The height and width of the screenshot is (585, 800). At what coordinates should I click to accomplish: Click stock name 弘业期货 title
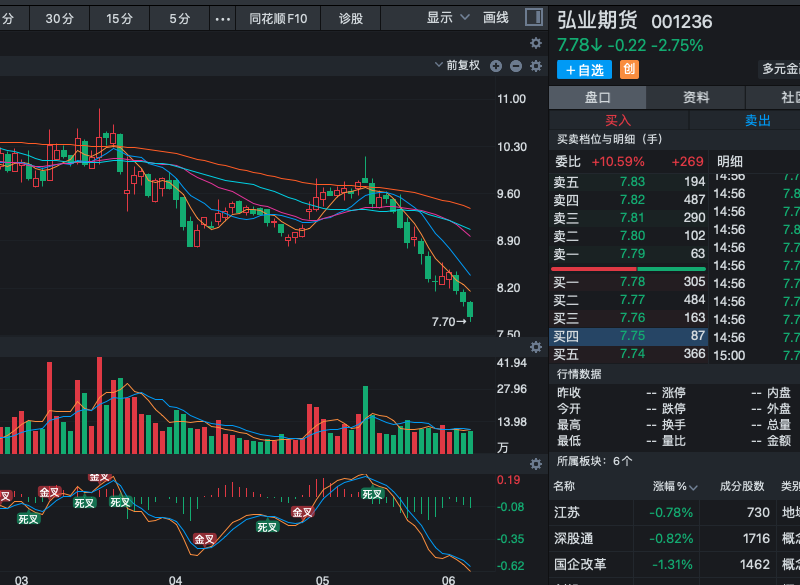(x=597, y=21)
